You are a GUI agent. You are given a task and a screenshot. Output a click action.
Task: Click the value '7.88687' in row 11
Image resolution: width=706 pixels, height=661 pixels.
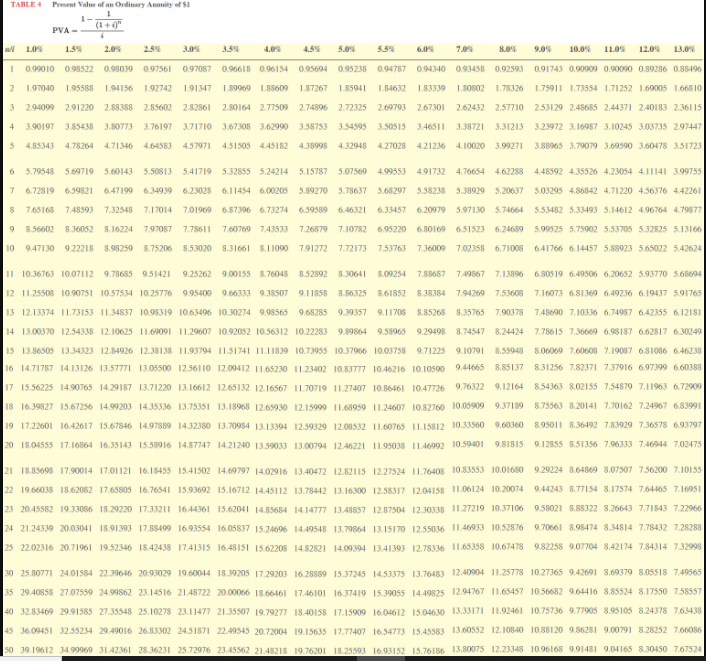(x=431, y=274)
